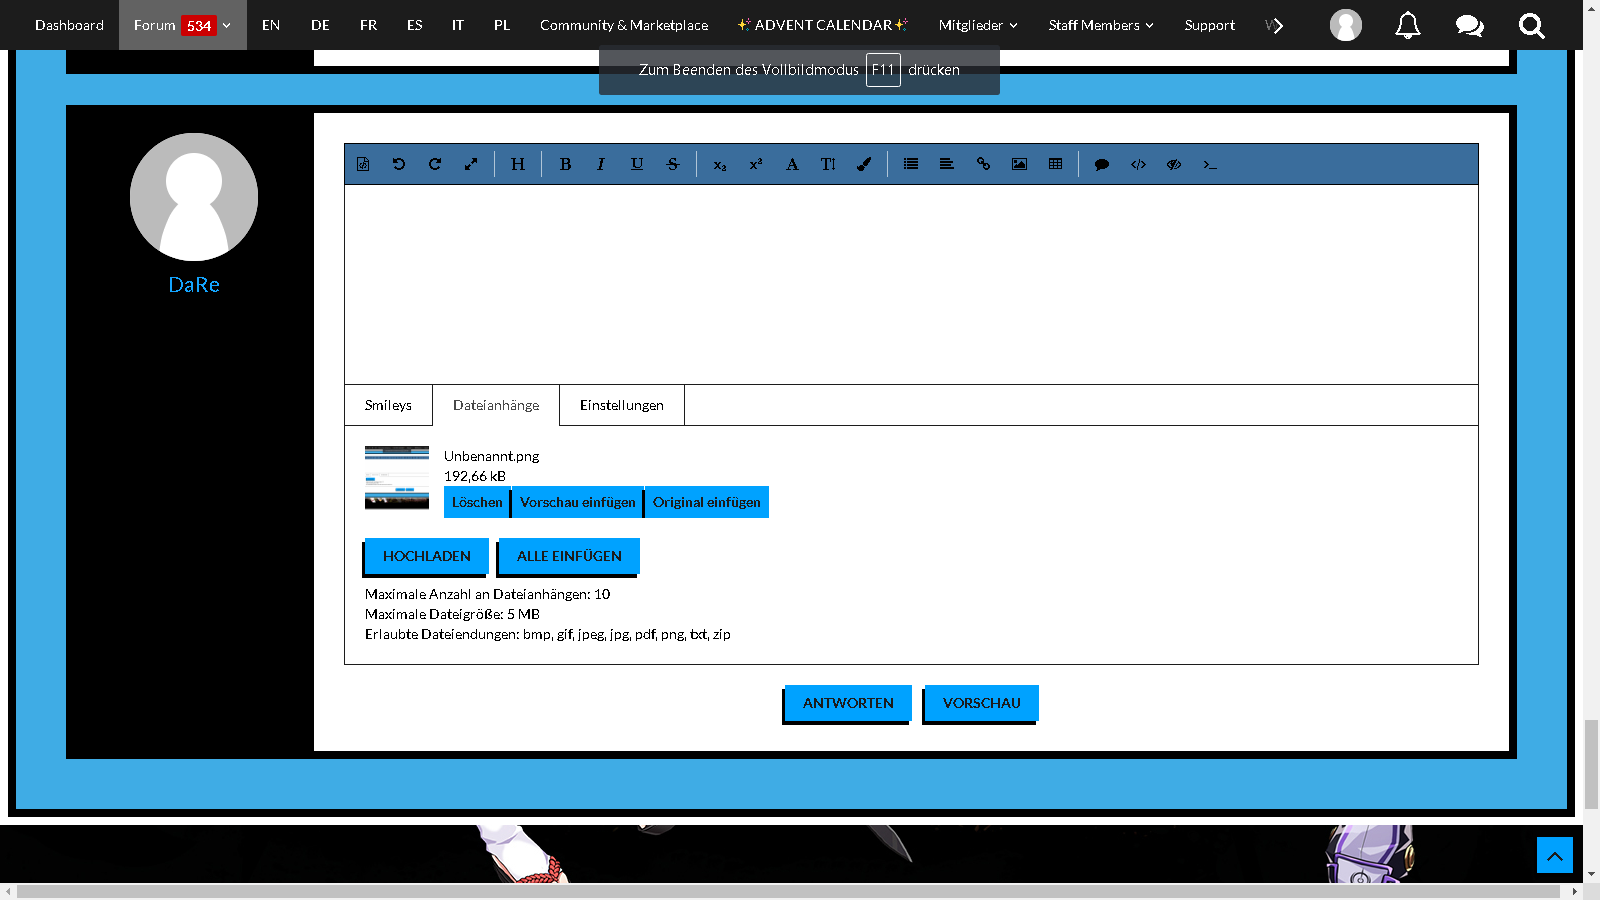
Task: Click the undo icon in editor
Action: (399, 164)
